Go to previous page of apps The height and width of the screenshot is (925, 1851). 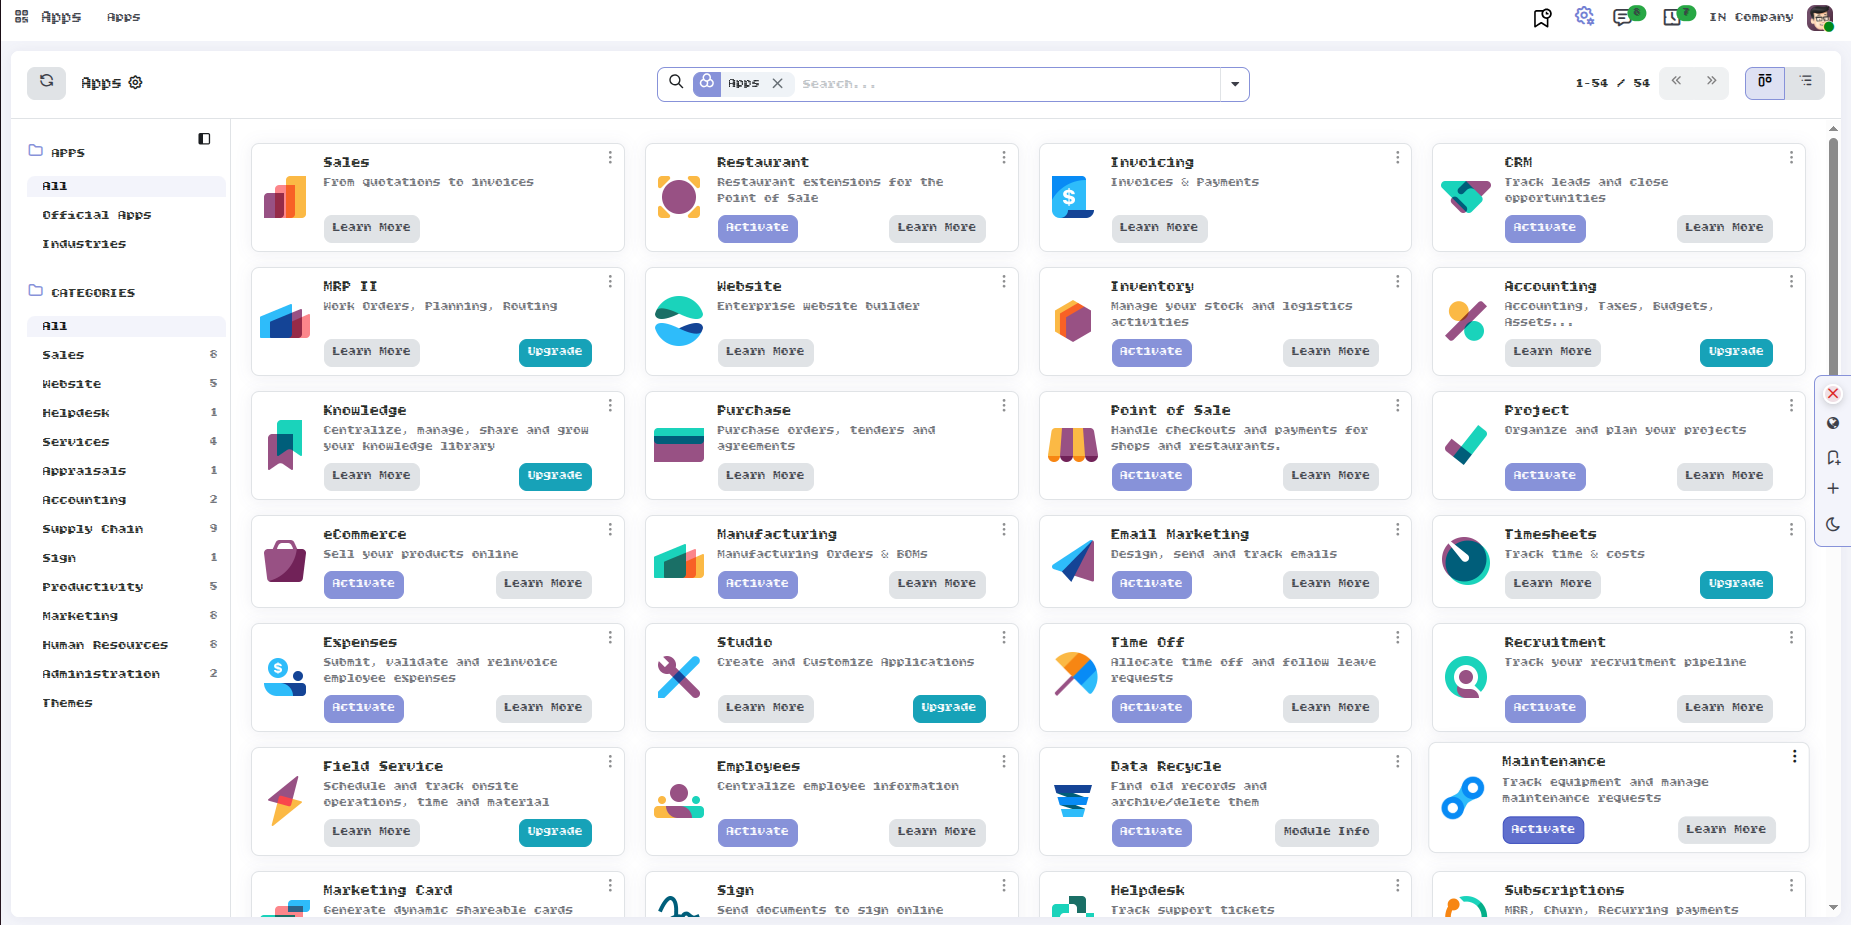pos(1676,82)
